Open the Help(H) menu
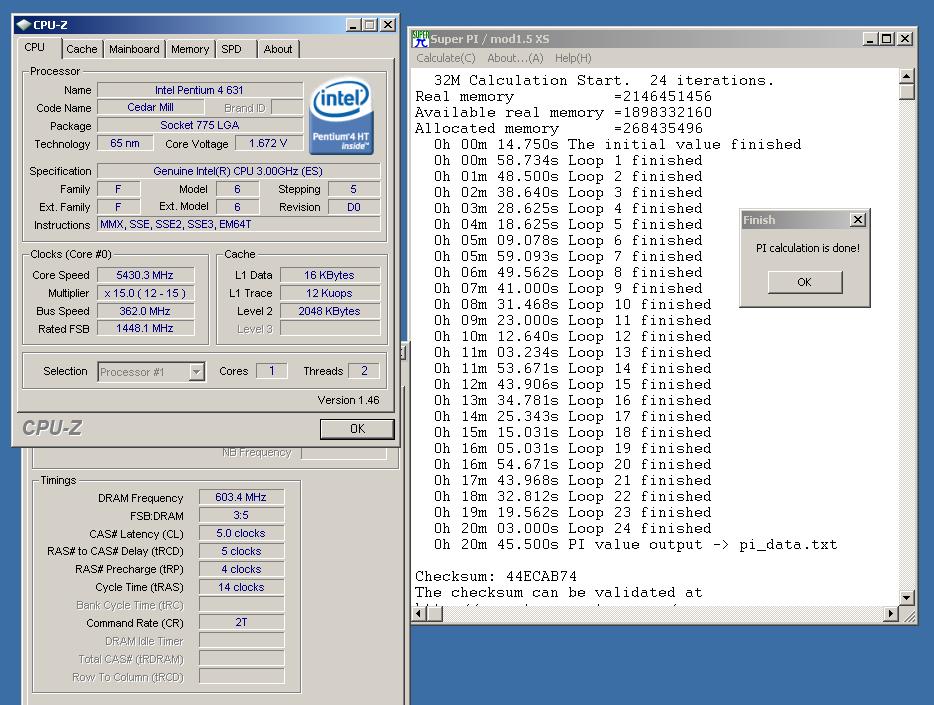 point(573,58)
